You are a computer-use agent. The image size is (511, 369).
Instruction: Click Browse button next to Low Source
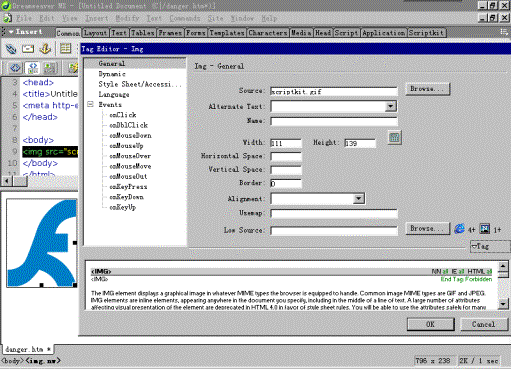click(x=428, y=229)
